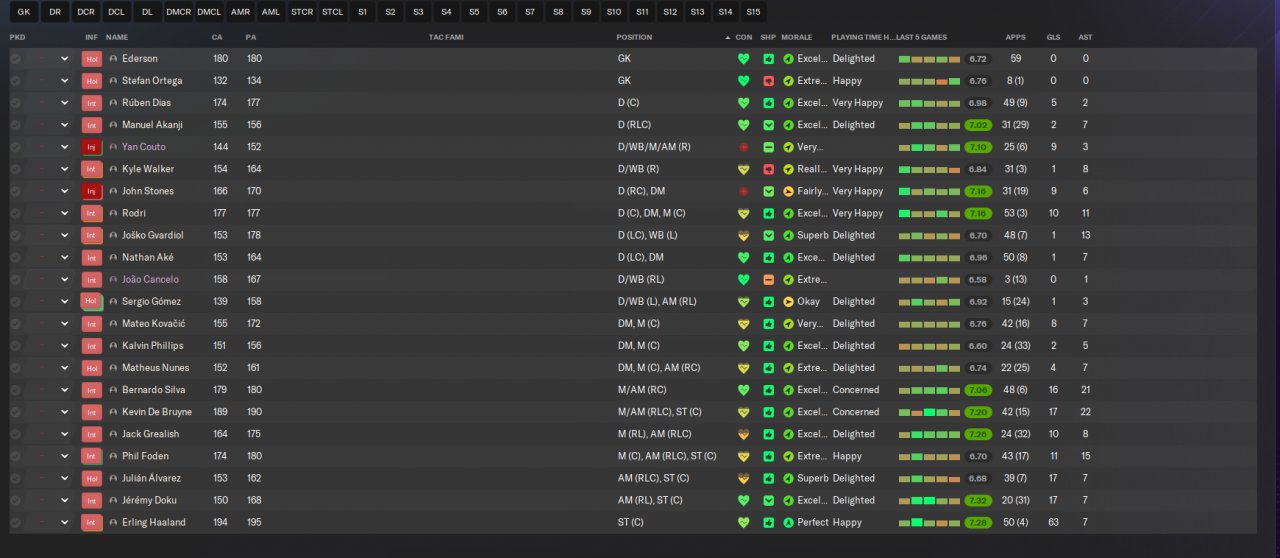Click Yan Couto's red injury condition icon
This screenshot has height=558, width=1280.
743,147
